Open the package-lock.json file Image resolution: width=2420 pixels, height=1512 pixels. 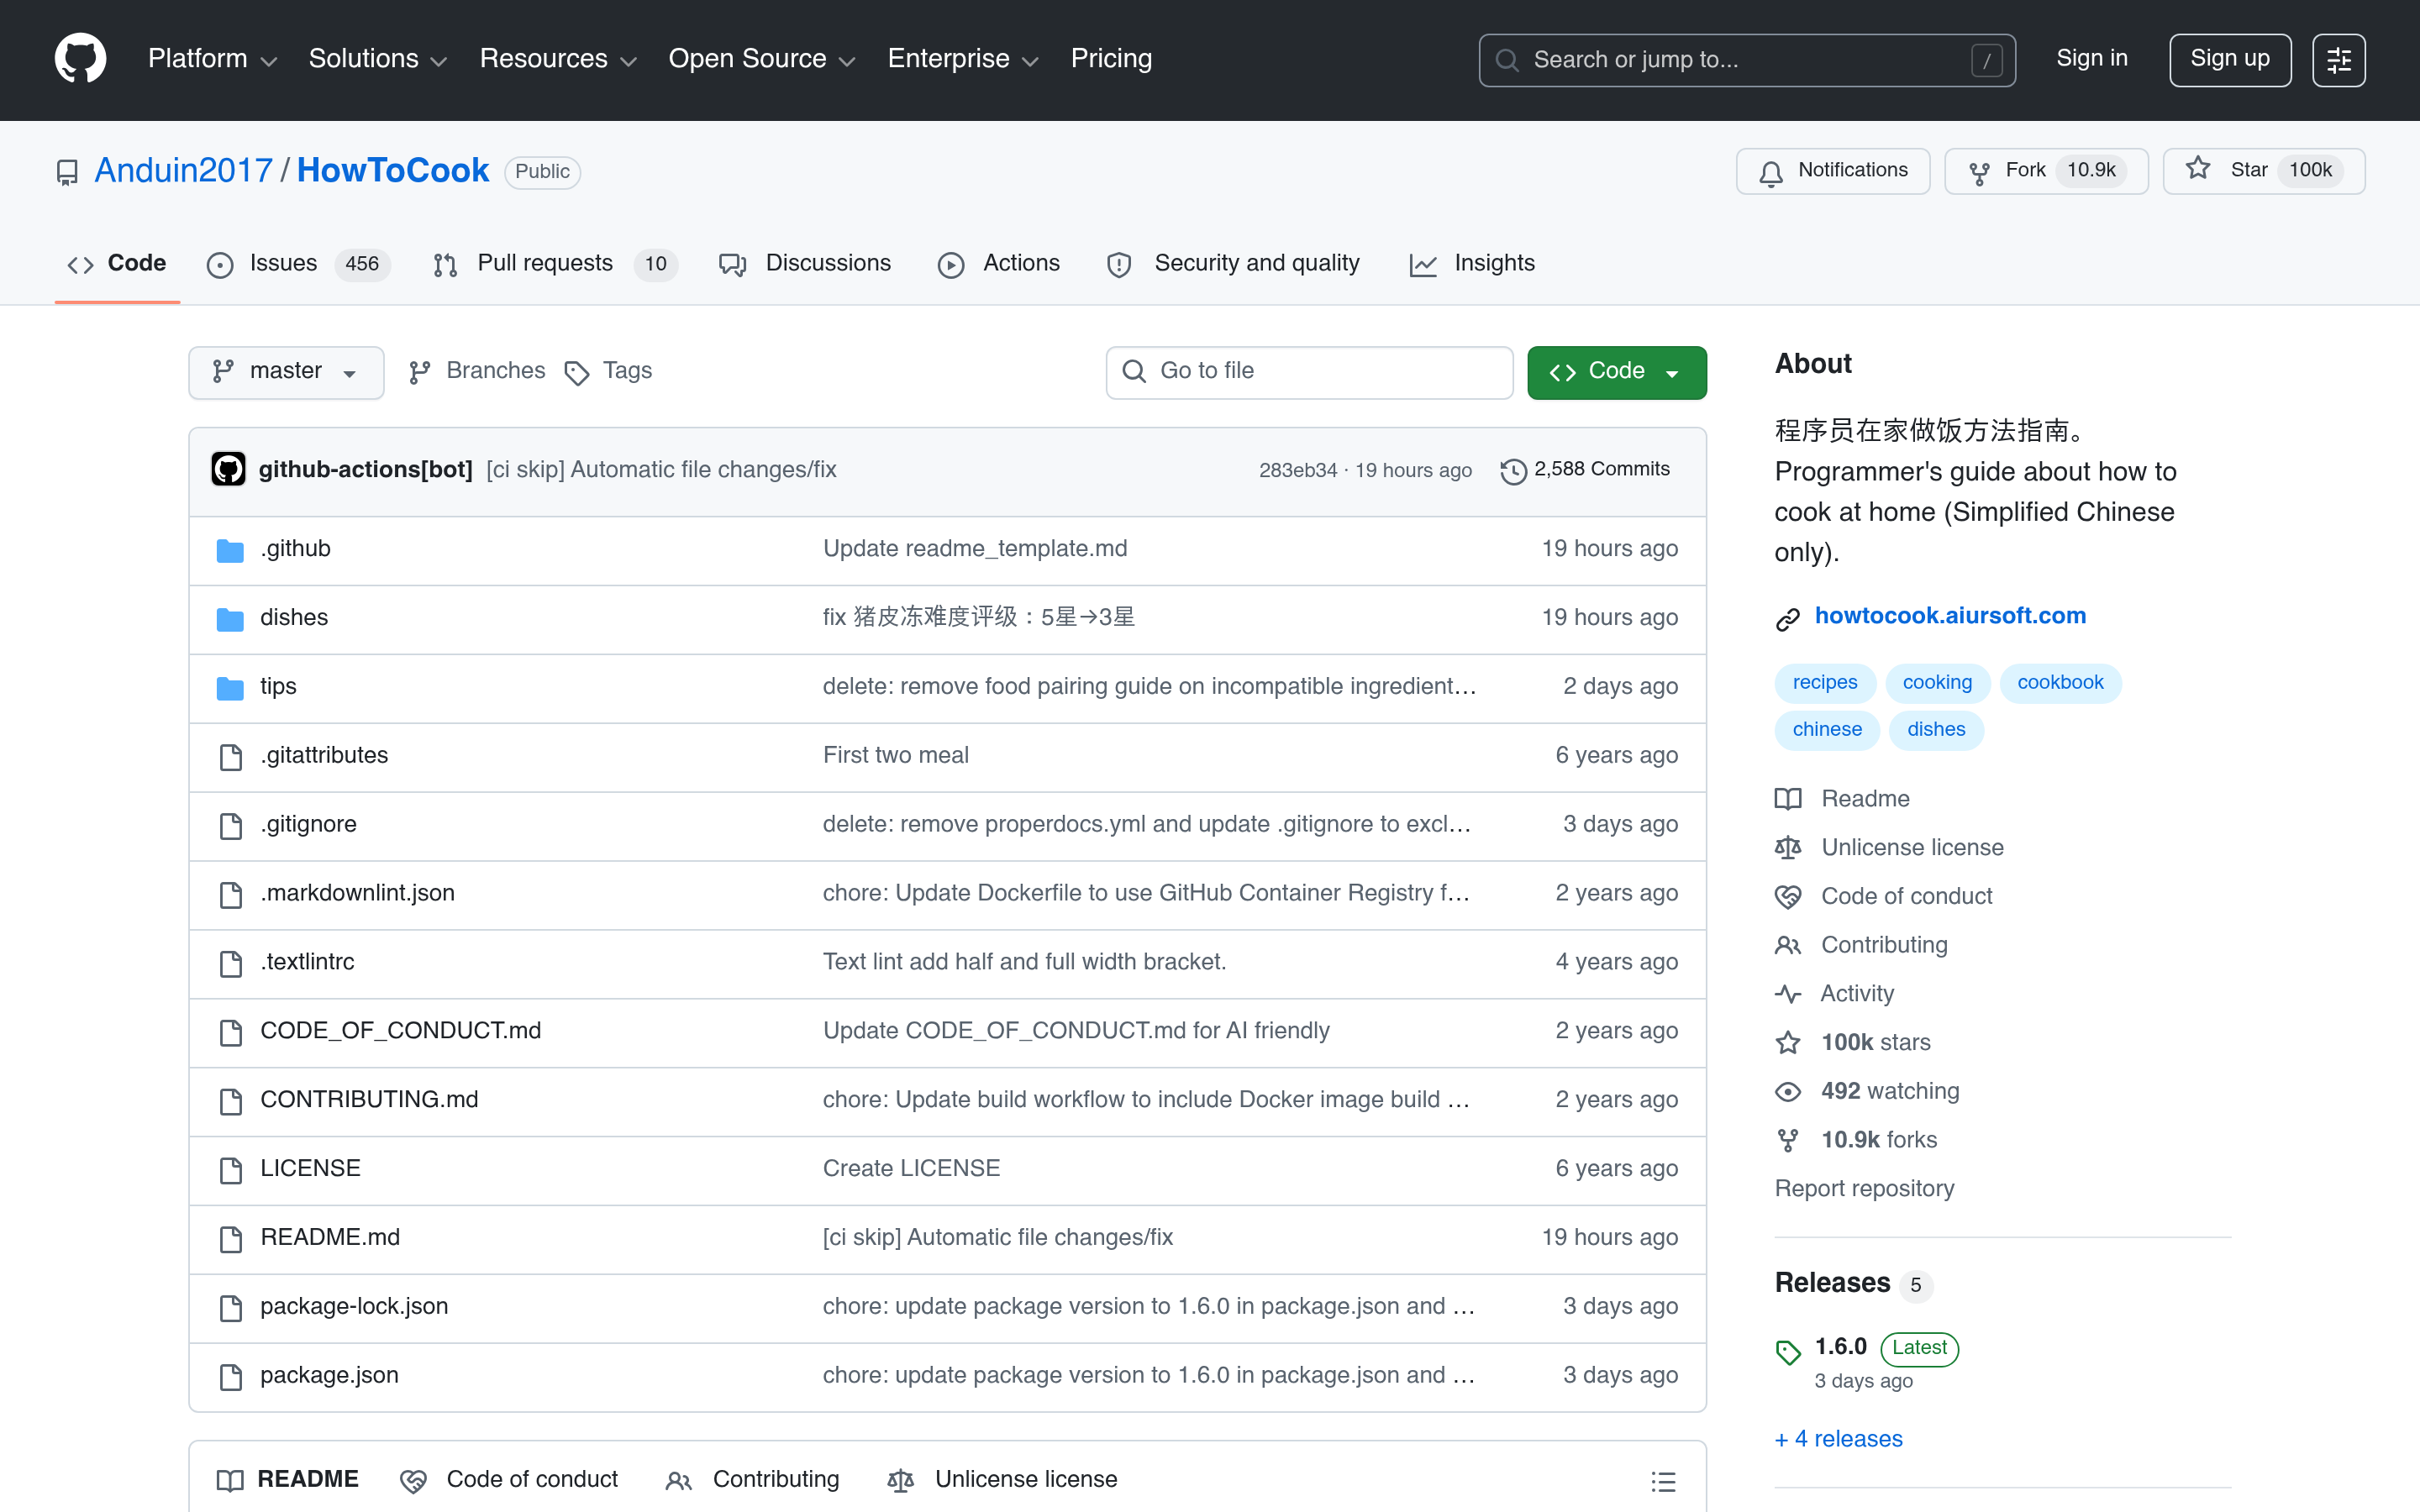pyautogui.click(x=354, y=1307)
